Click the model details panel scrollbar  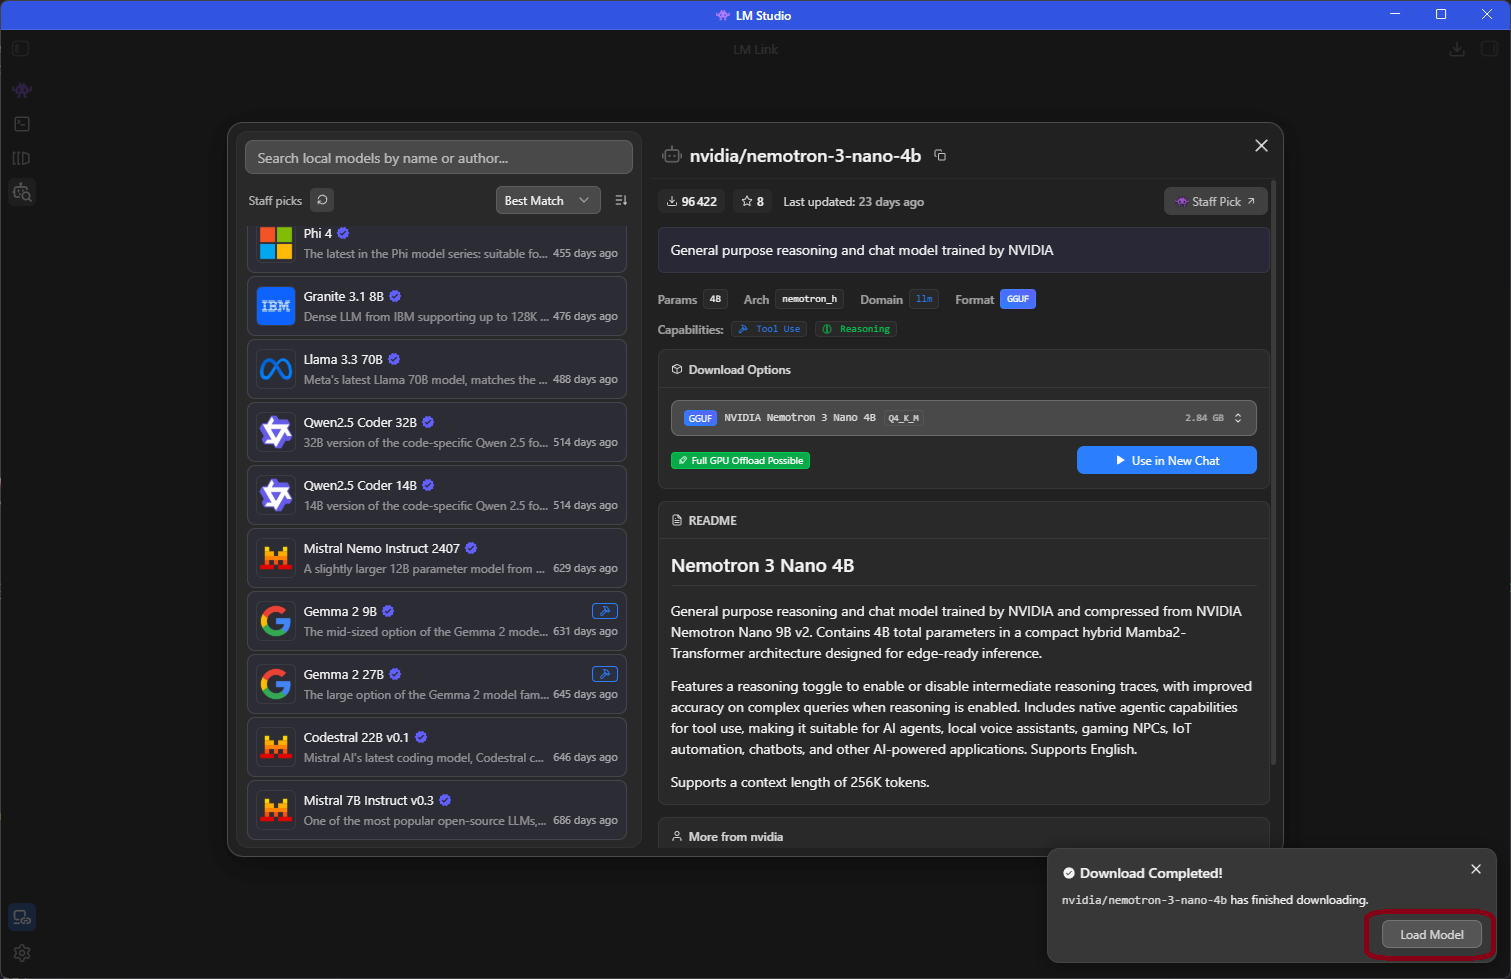coord(1273,472)
